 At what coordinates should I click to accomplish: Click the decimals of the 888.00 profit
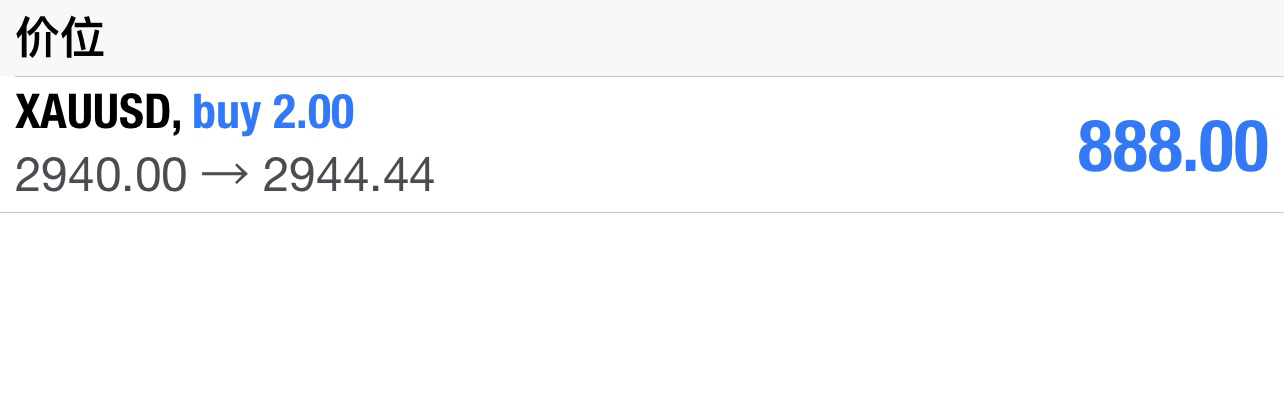(1229, 147)
